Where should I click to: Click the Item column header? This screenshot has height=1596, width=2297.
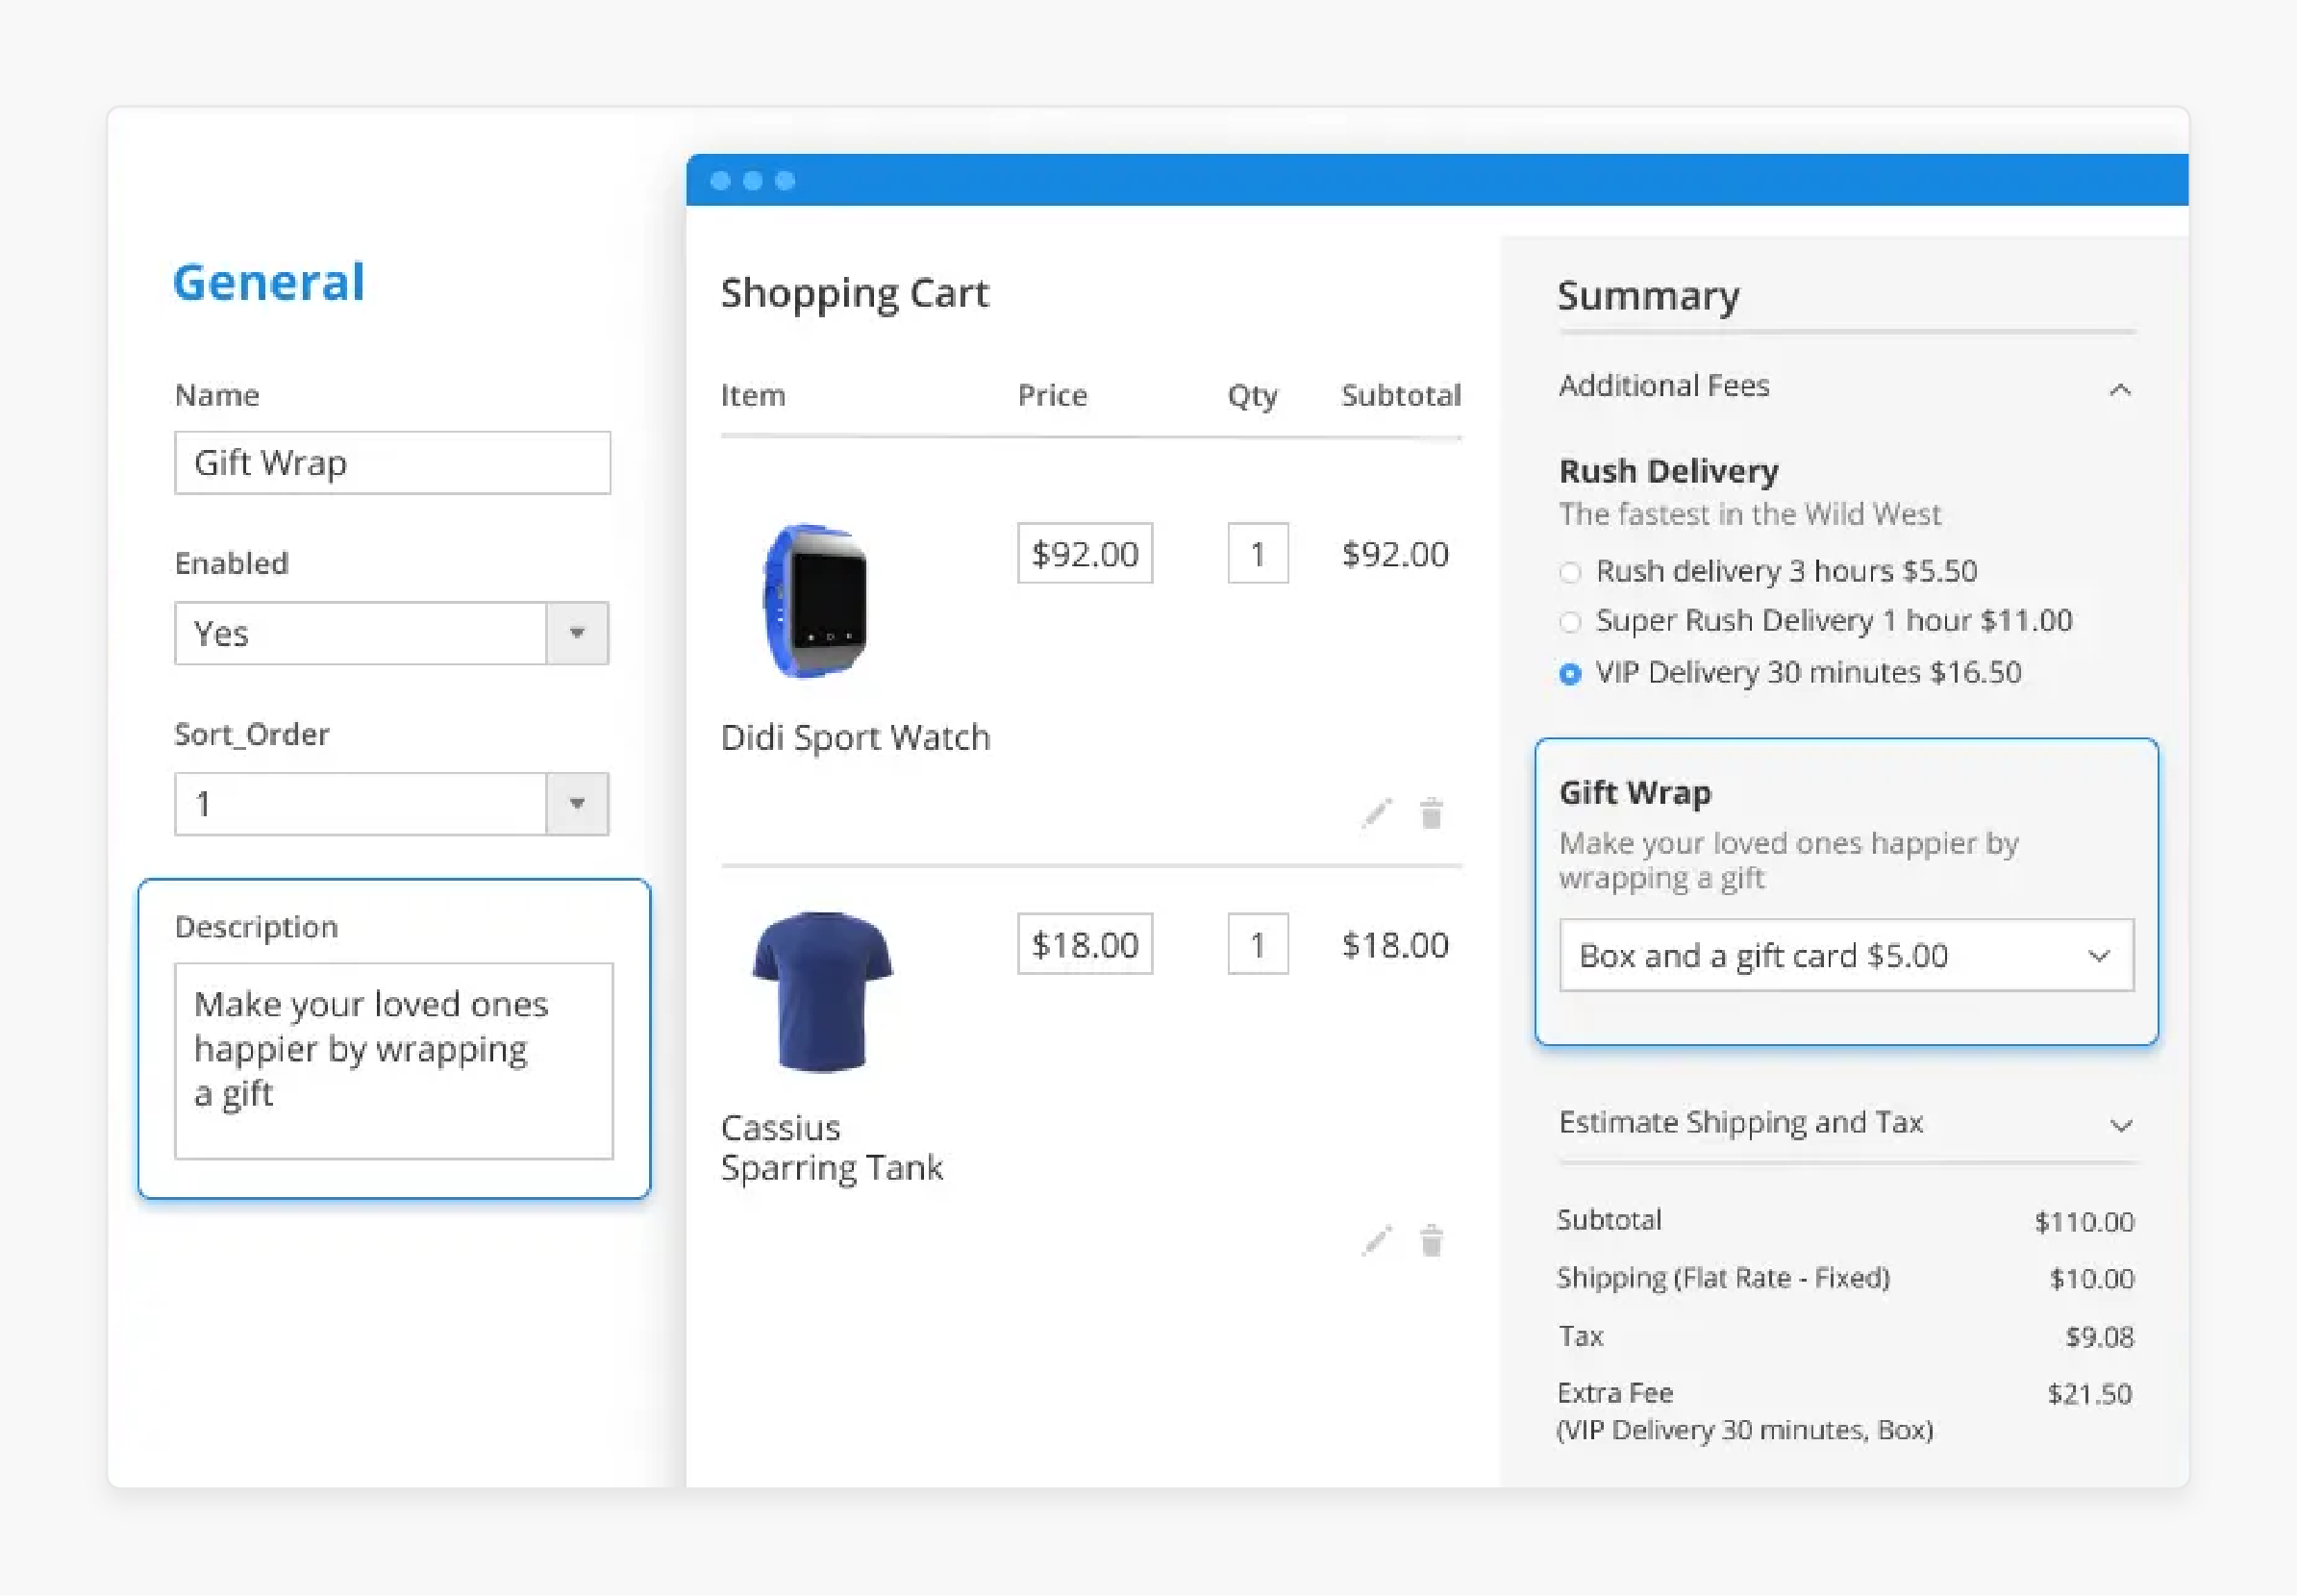click(x=753, y=395)
